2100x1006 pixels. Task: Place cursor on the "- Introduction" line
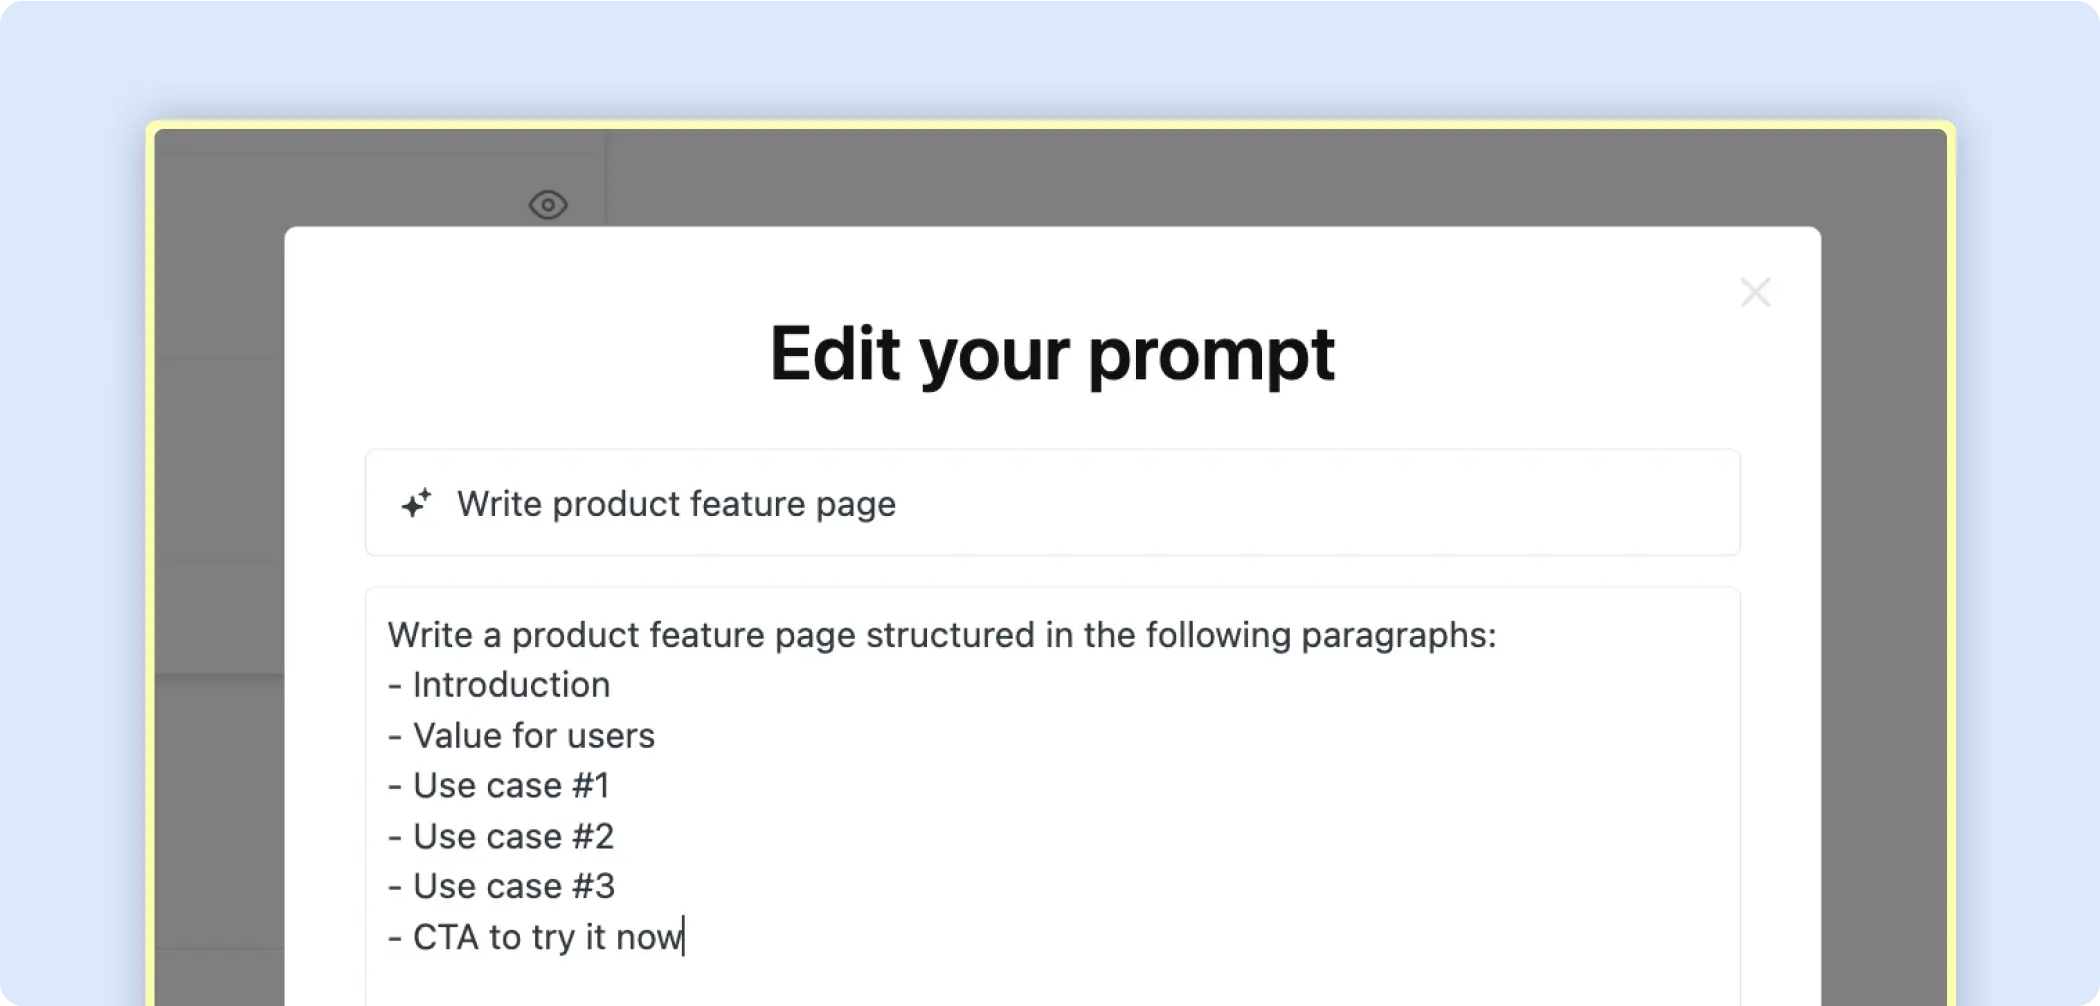[x=510, y=686]
